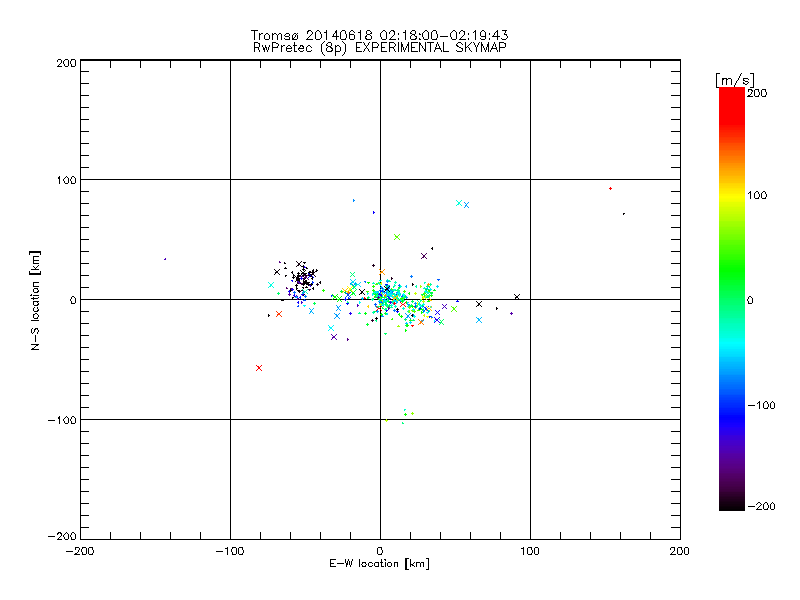Click the green X marker above the central cluster
This screenshot has width=800, height=600.
[x=397, y=237]
